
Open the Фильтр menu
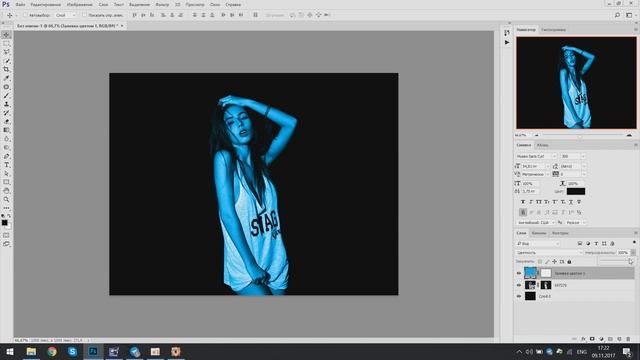(162, 4)
